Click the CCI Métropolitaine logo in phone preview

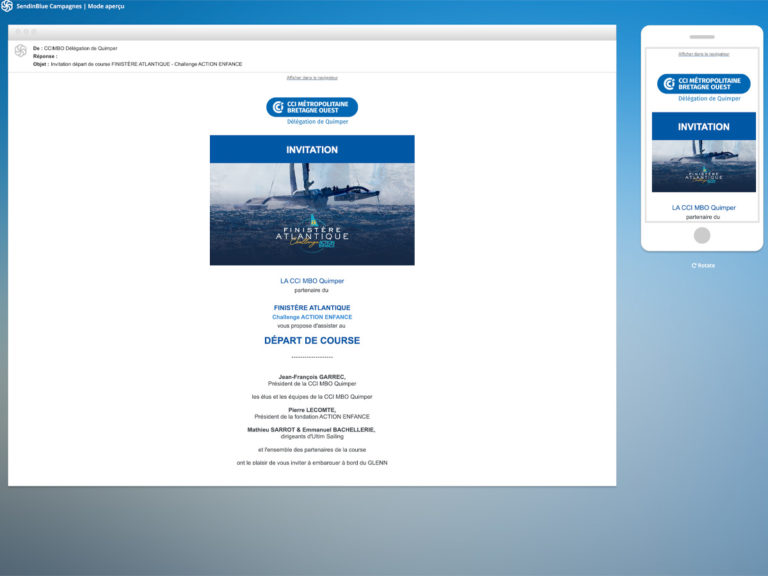coord(703,83)
